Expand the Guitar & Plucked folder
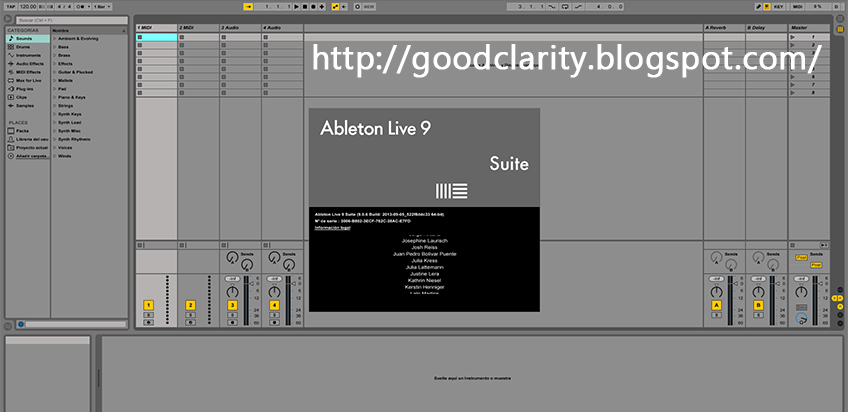Screen dimensions: 848x412 [x=55, y=72]
